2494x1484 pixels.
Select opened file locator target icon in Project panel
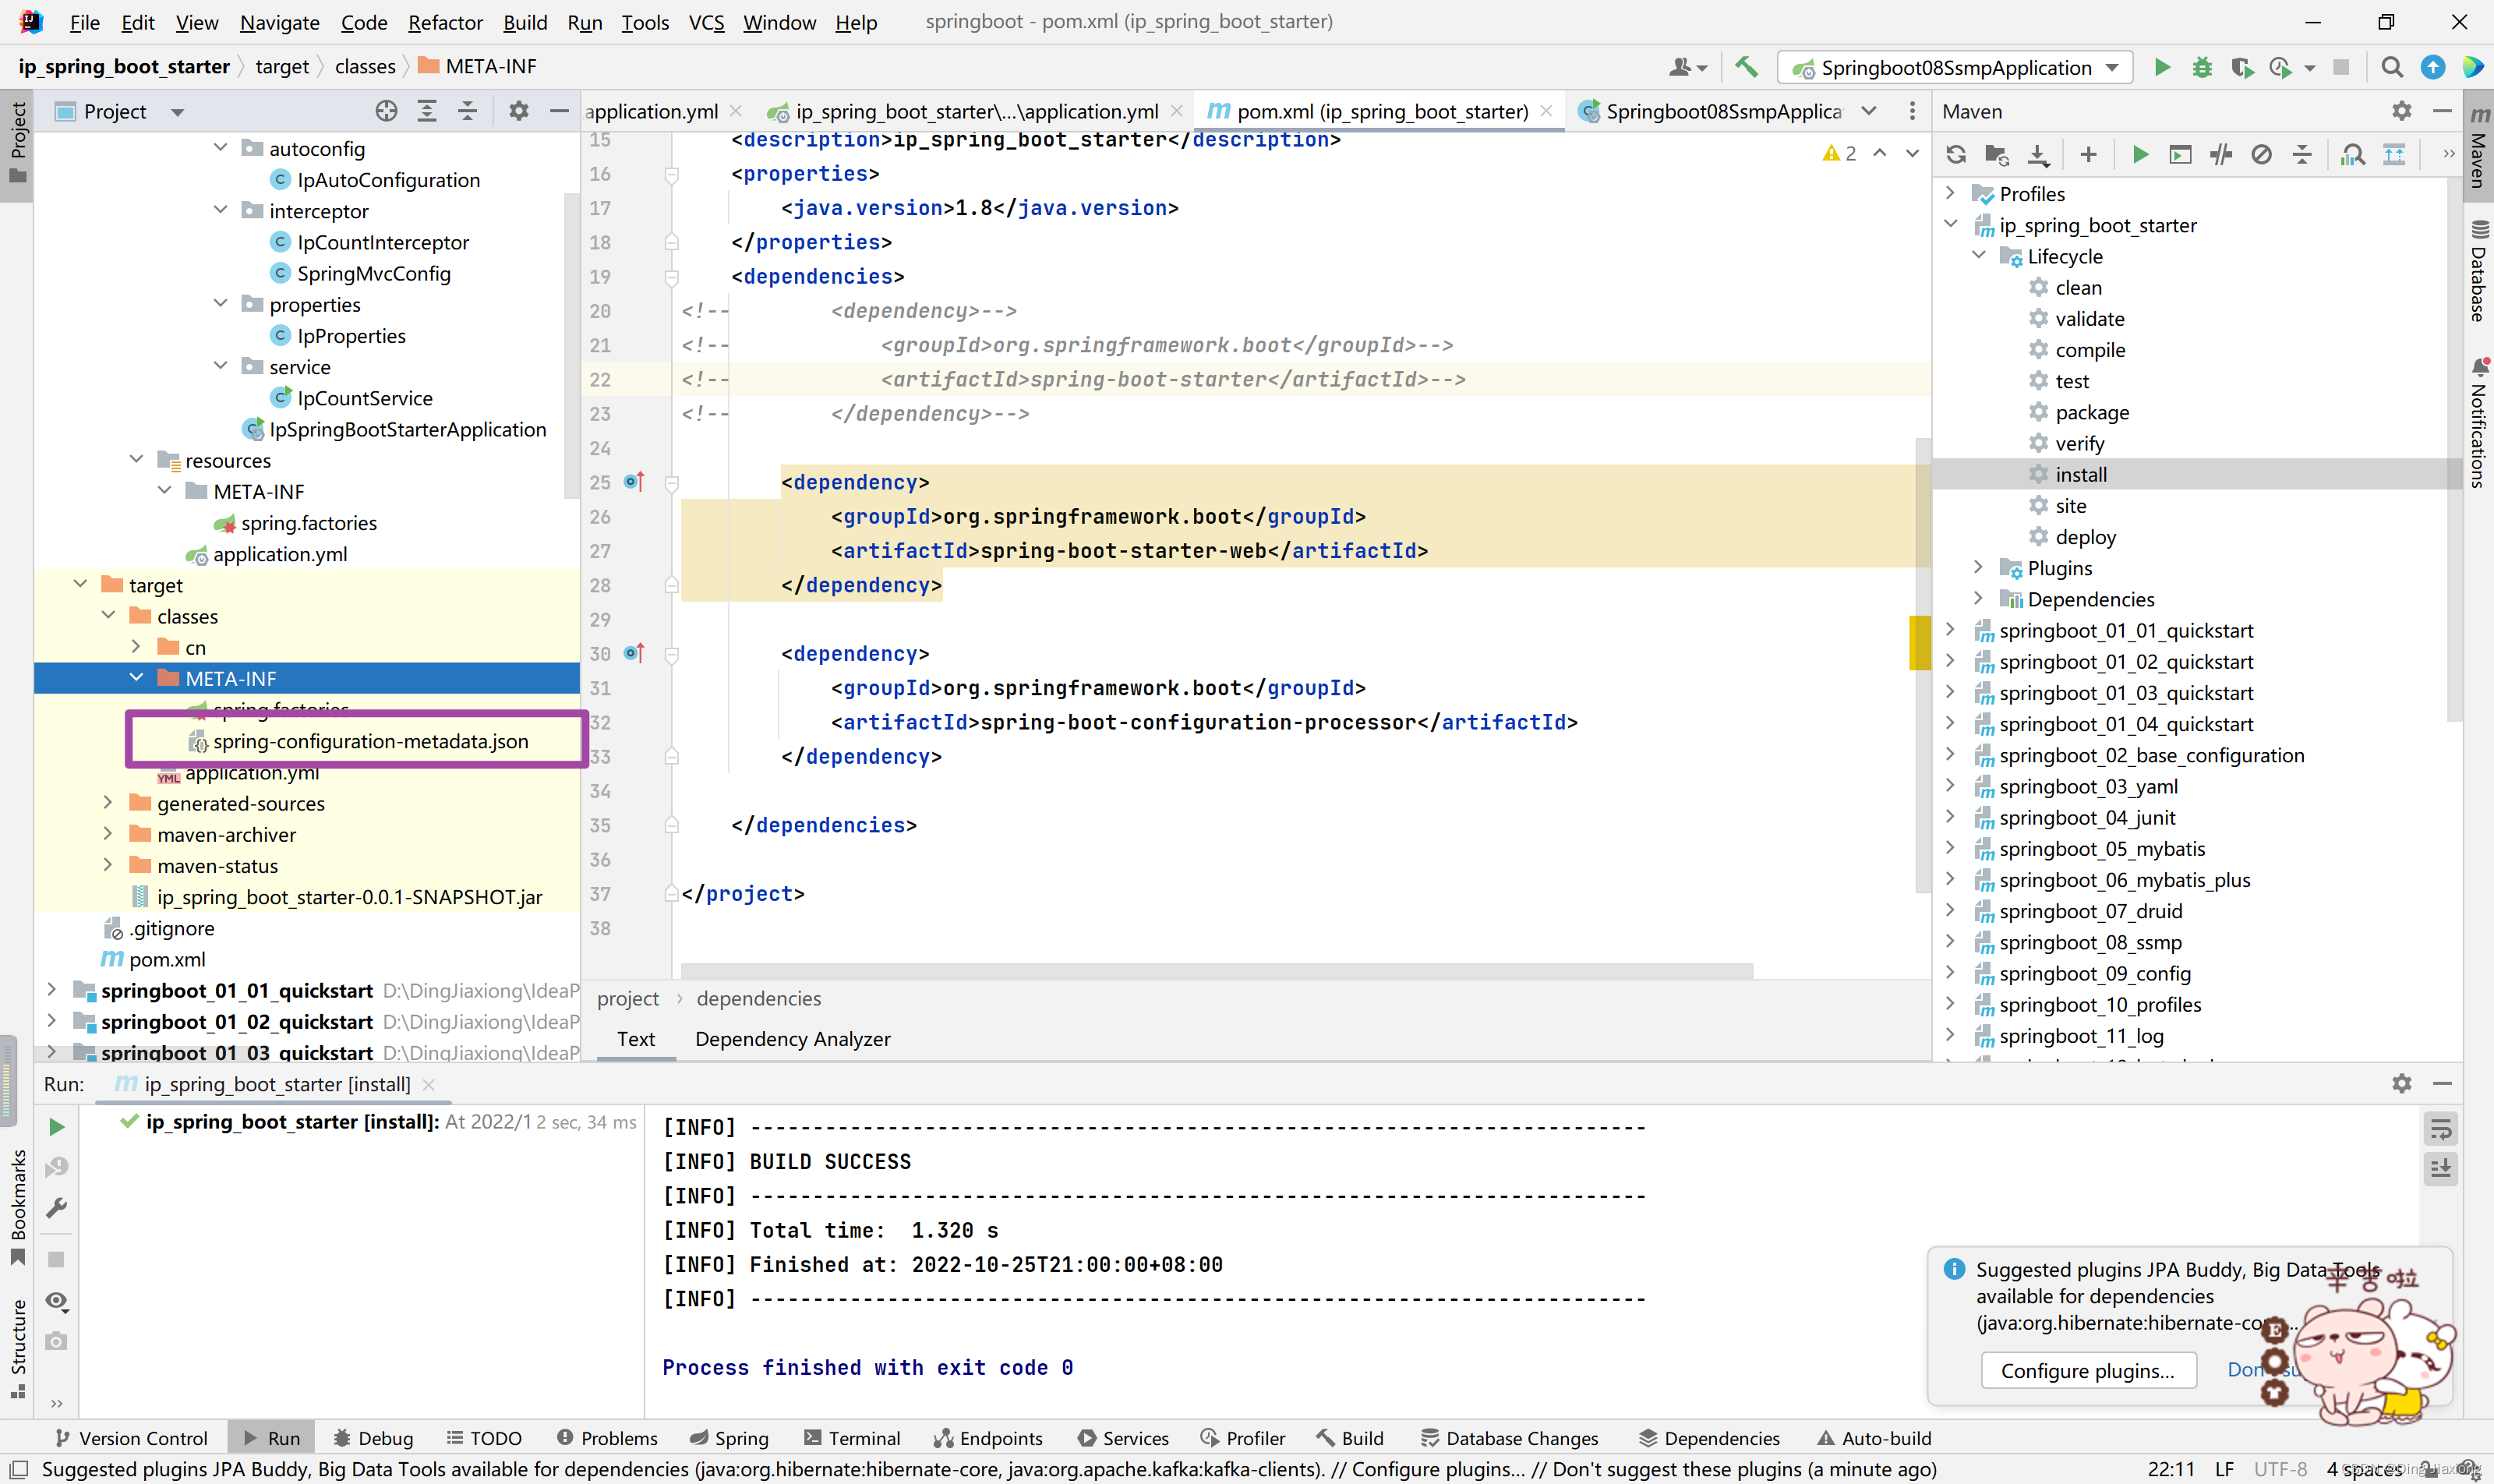[x=386, y=111]
